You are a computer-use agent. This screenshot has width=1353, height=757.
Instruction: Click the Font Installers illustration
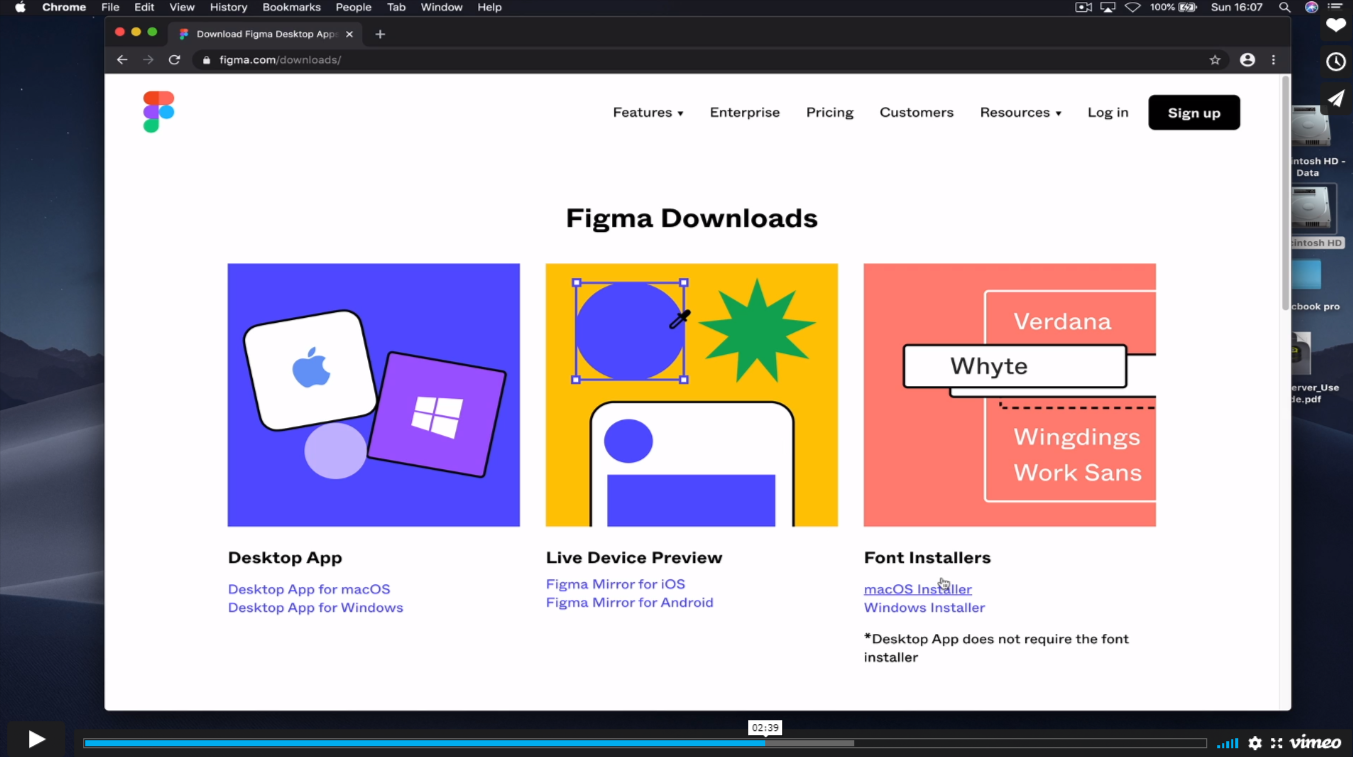[1010, 395]
